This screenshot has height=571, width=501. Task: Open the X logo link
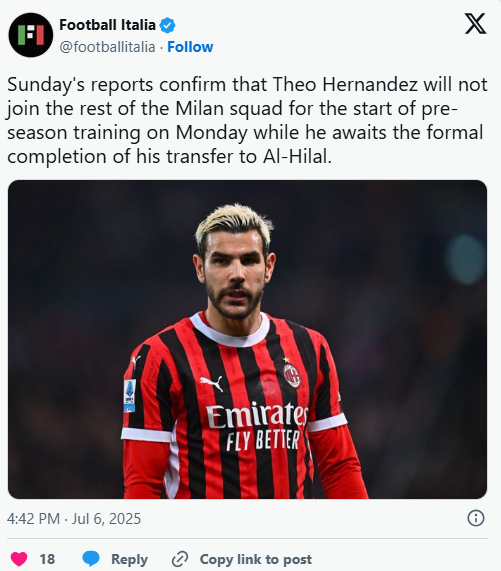[475, 24]
